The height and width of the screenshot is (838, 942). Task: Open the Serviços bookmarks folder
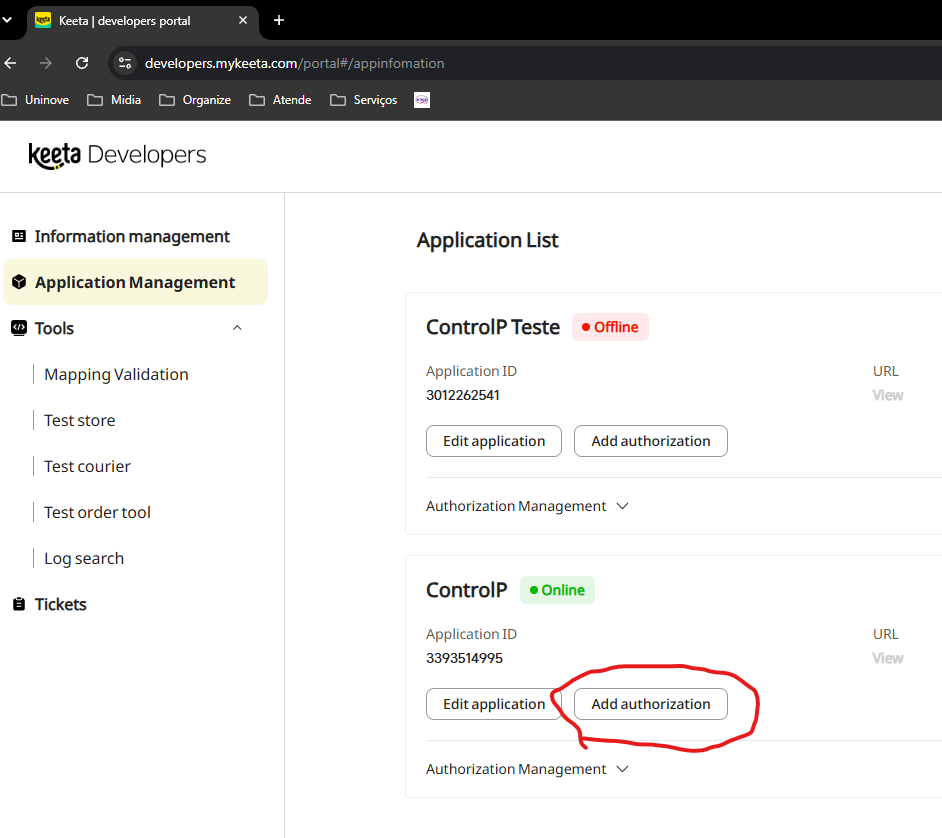[x=363, y=100]
